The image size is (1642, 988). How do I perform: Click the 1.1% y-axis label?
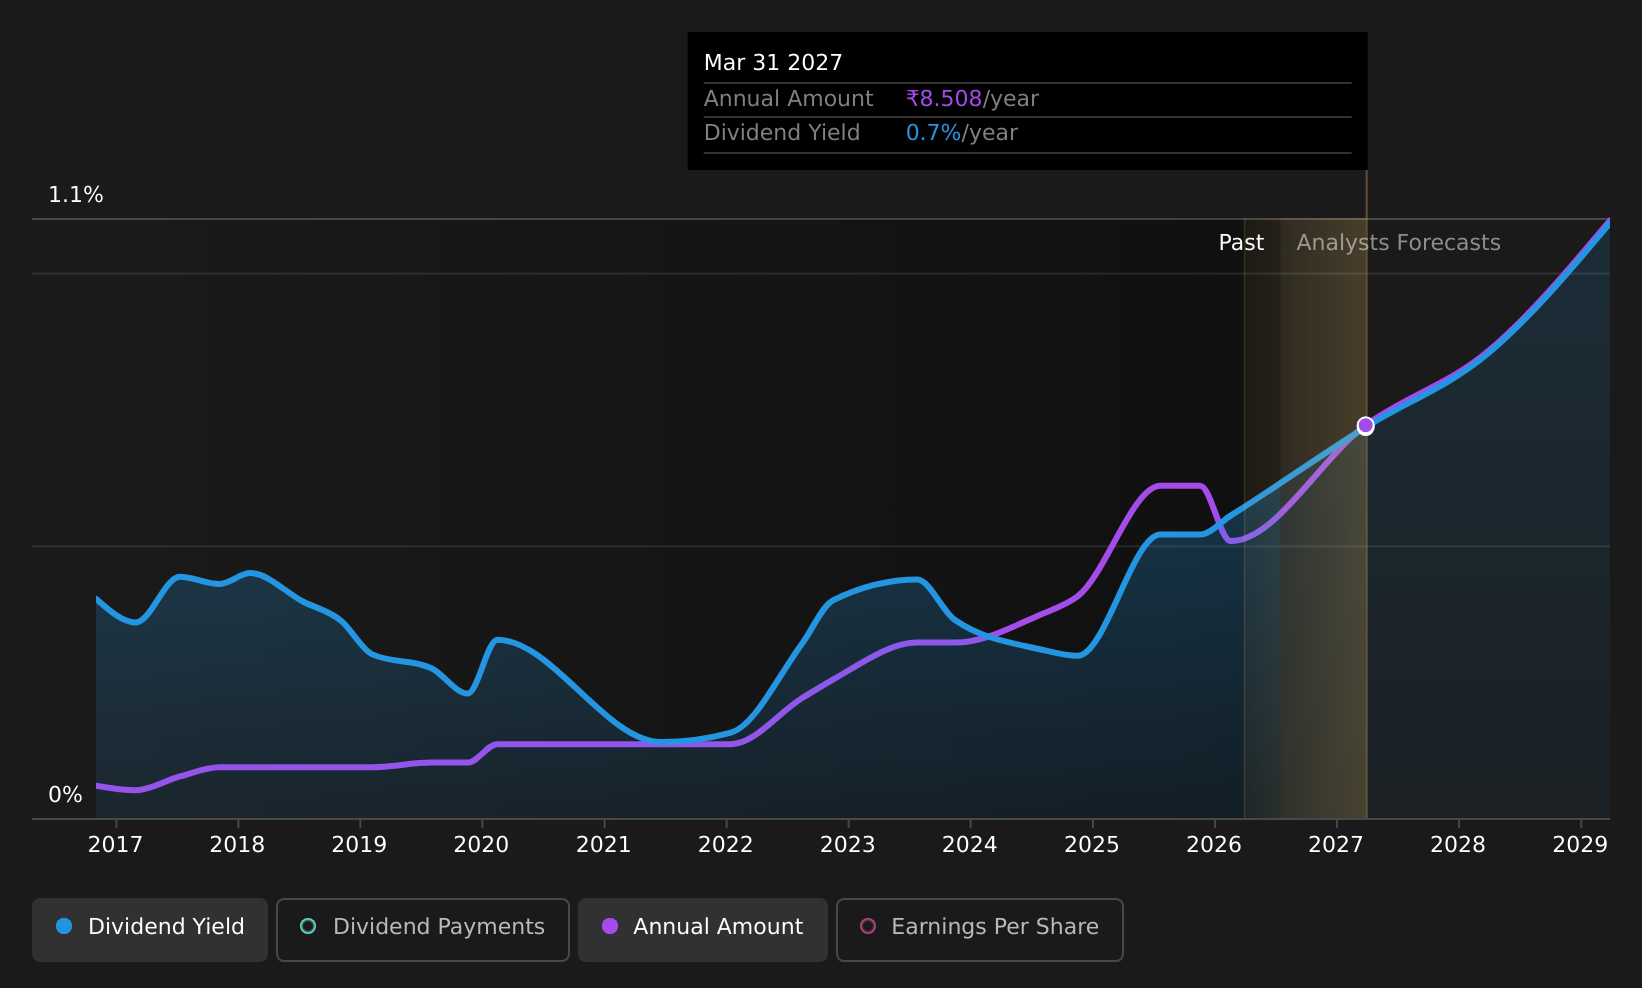(x=76, y=195)
